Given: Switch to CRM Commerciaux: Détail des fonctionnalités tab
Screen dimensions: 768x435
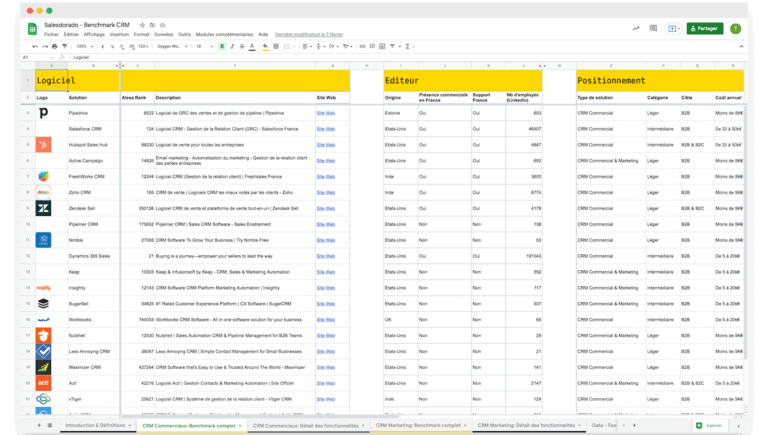Looking at the screenshot, I should point(308,426).
